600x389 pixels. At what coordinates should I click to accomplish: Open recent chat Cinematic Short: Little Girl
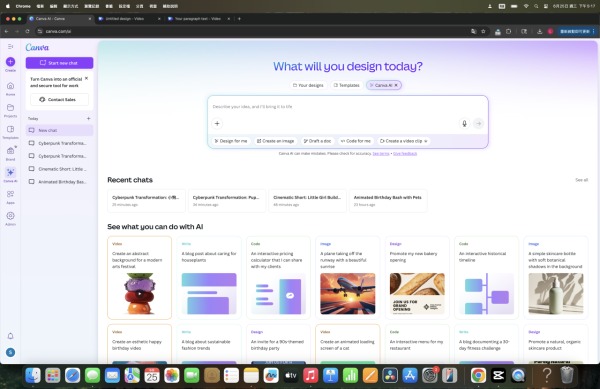(307, 201)
